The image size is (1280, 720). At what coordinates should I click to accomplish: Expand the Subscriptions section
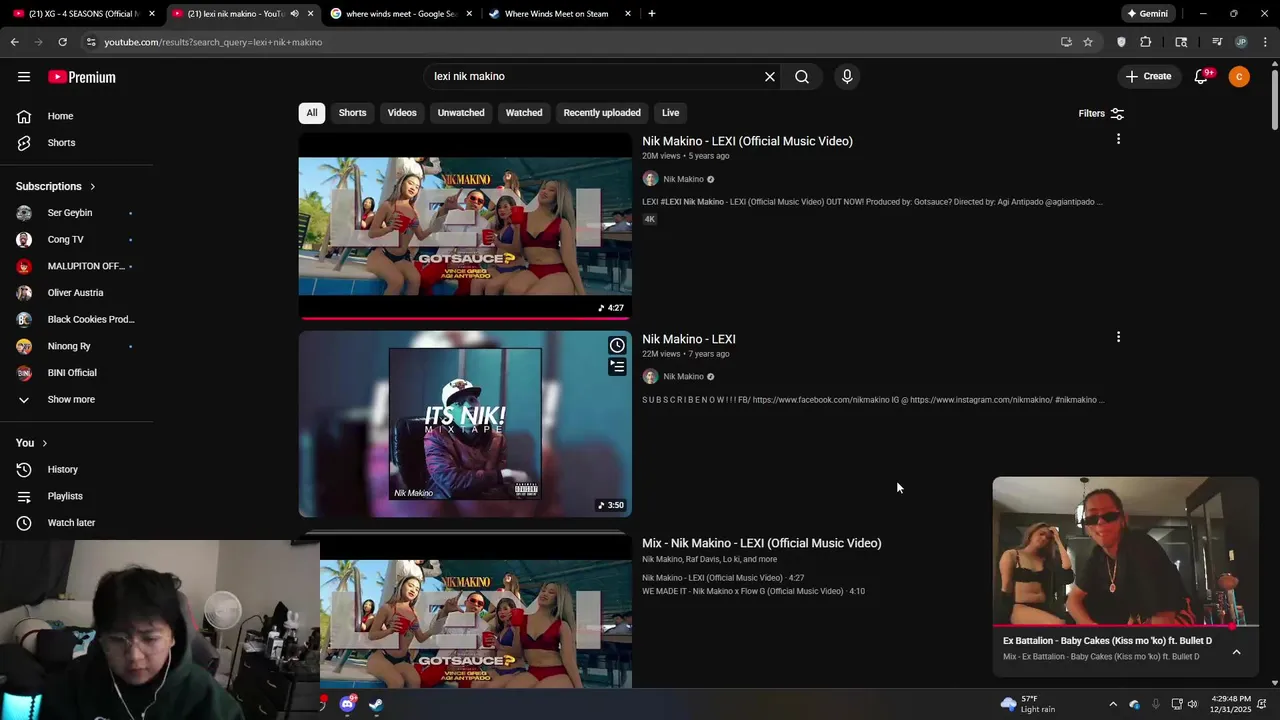coord(56,186)
